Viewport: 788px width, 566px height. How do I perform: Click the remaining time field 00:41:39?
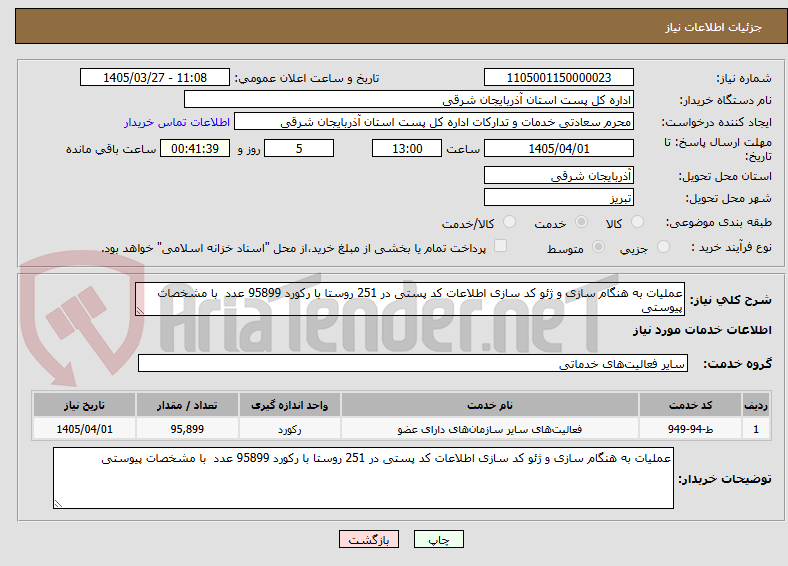(195, 148)
